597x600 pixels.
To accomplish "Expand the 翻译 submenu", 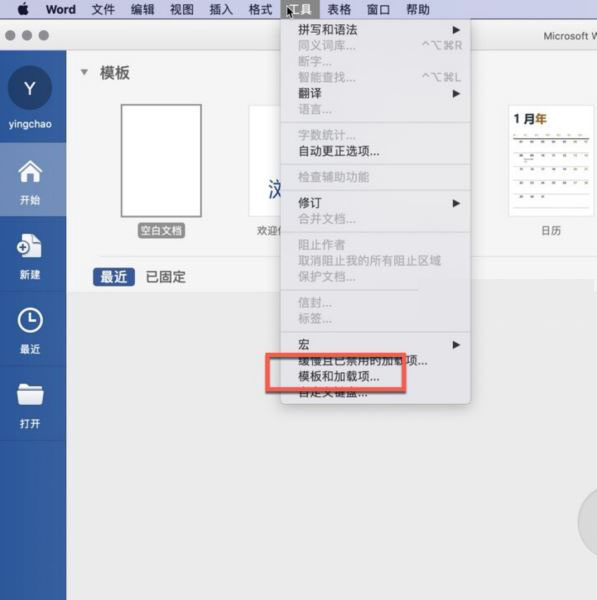I will pyautogui.click(x=375, y=93).
